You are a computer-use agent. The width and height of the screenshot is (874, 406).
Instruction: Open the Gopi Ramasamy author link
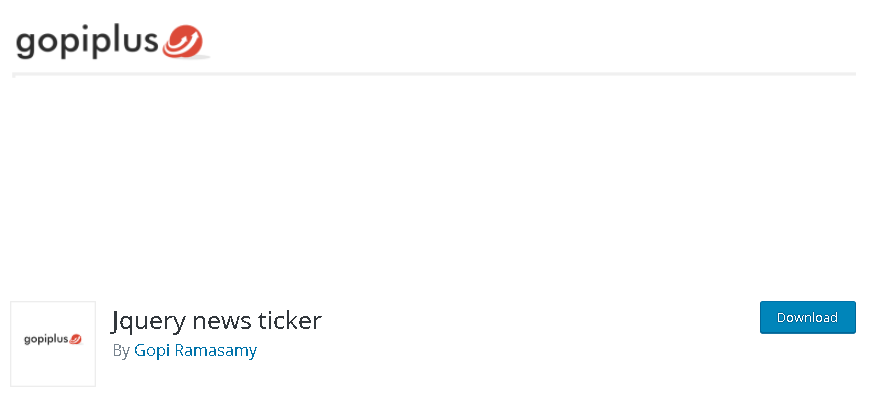click(195, 351)
